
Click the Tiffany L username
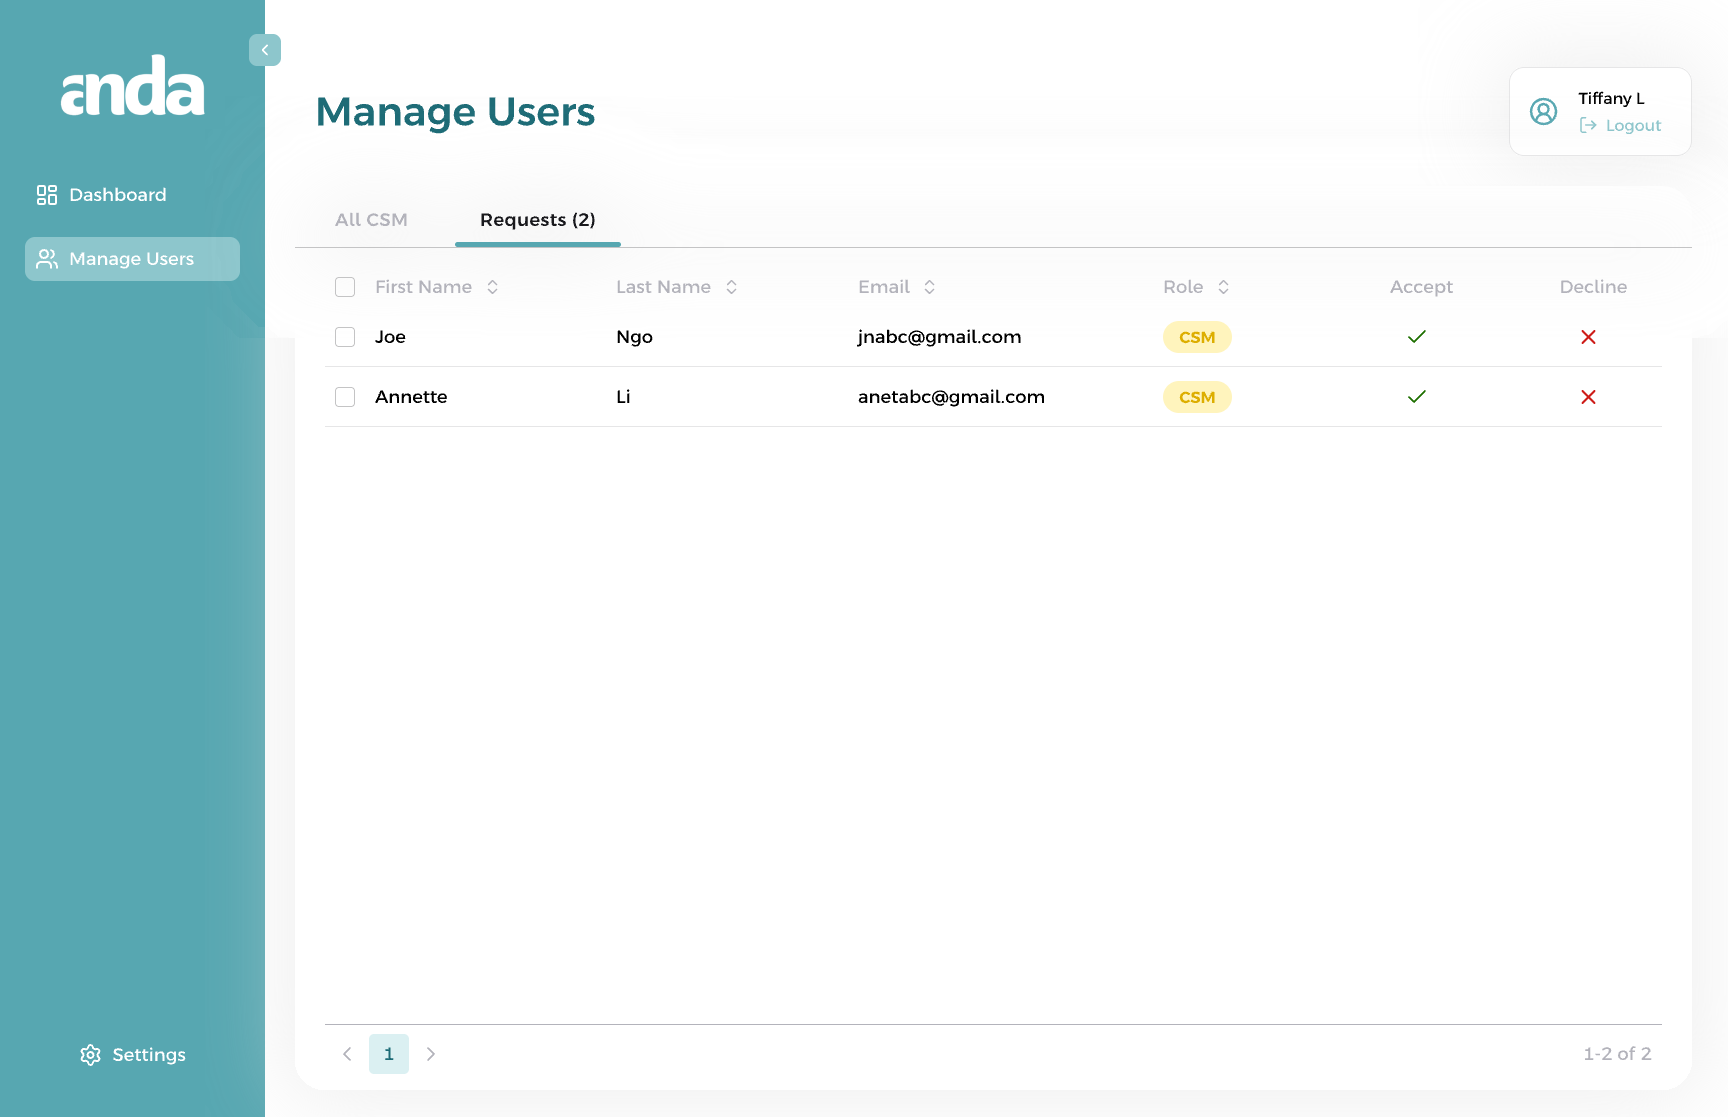coord(1611,98)
